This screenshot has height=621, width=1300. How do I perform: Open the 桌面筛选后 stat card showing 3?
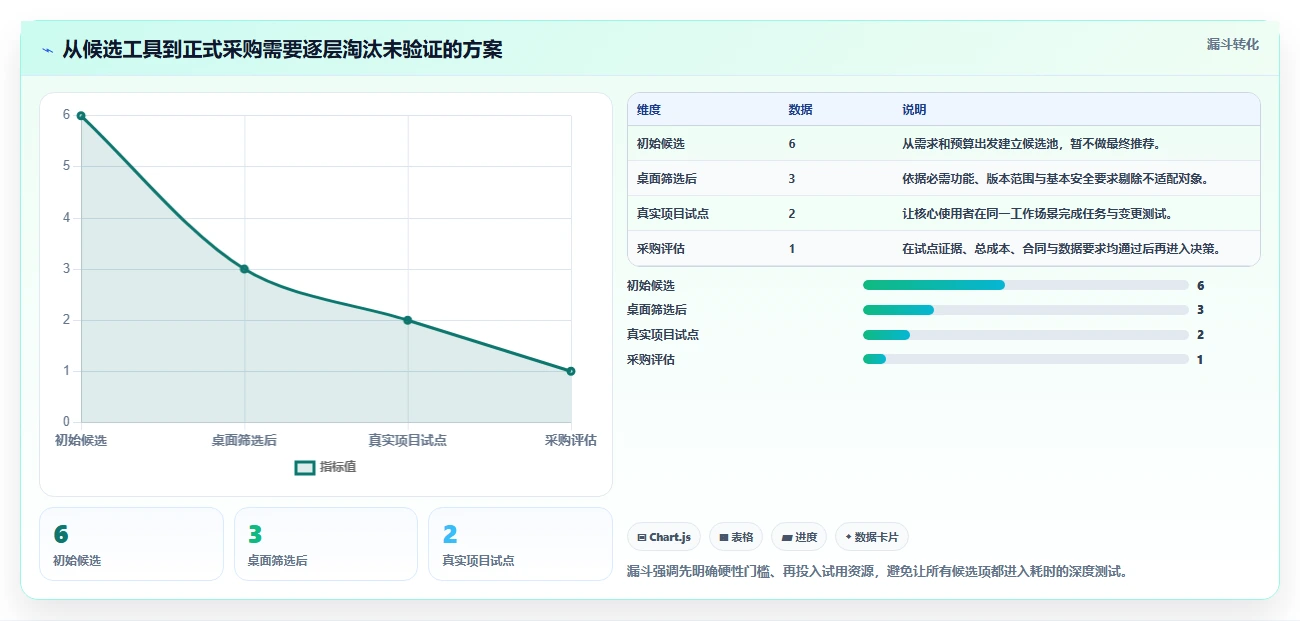tap(326, 544)
